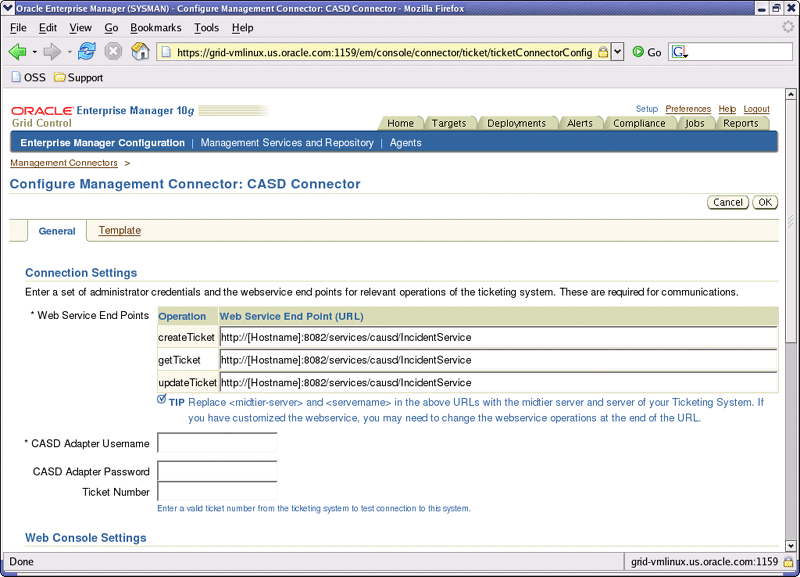
Task: Switch to the Compliance tab
Action: click(x=639, y=123)
